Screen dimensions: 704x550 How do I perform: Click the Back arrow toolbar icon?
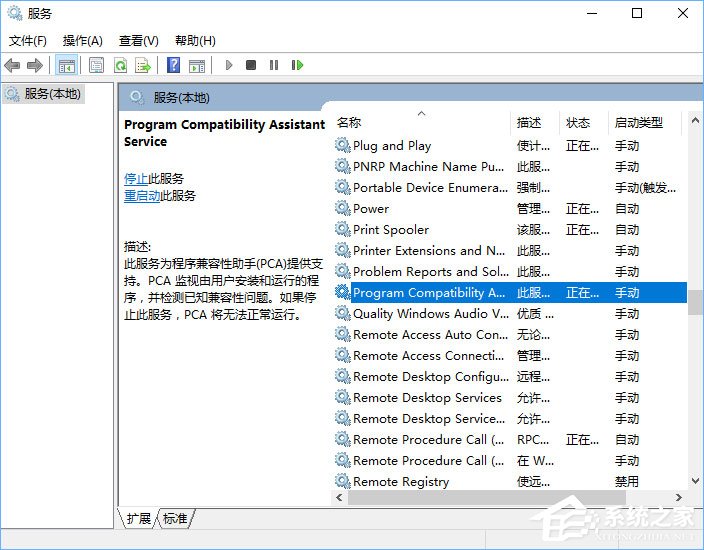(x=12, y=66)
